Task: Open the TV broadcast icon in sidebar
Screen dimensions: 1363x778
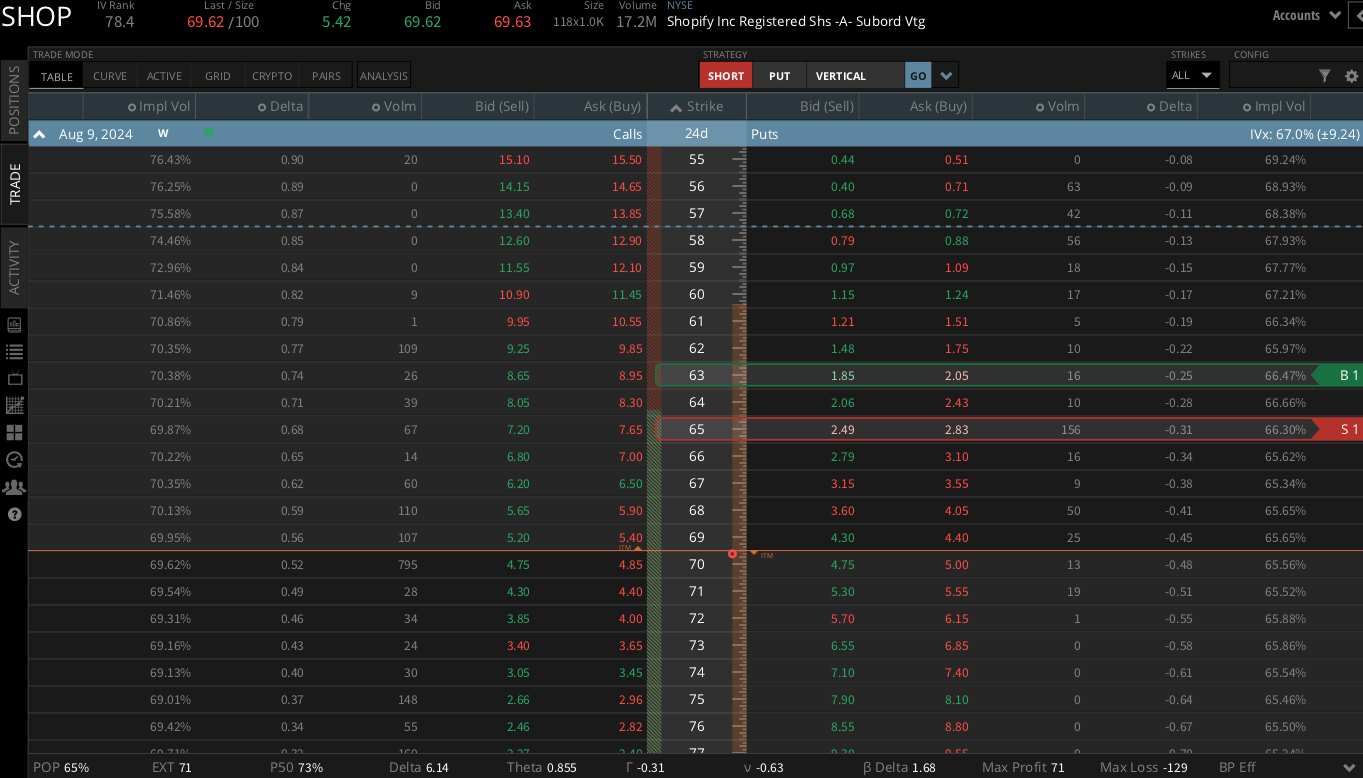Action: [x=14, y=379]
